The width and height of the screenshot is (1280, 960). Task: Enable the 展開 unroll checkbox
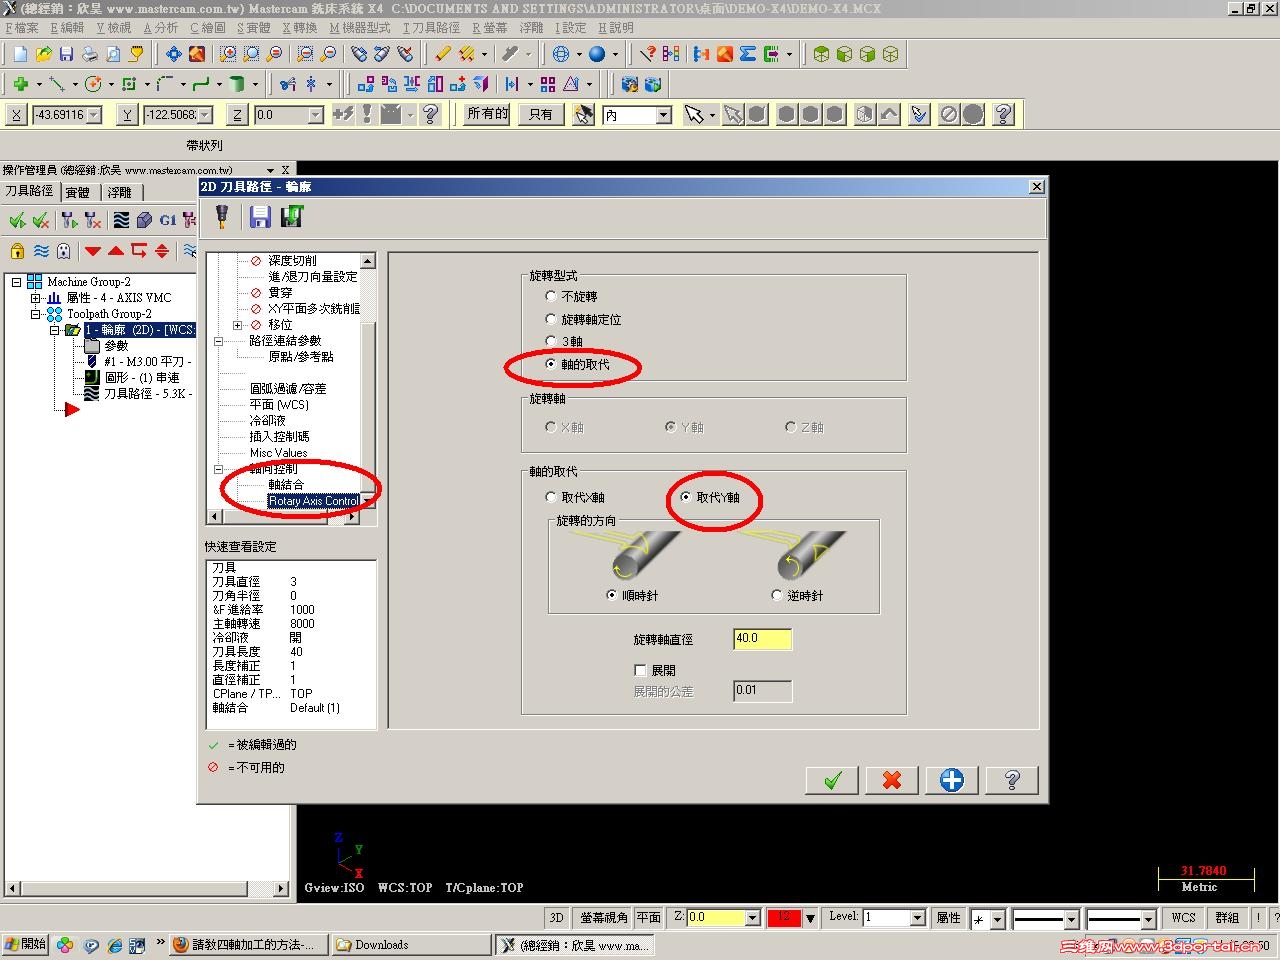click(x=641, y=670)
